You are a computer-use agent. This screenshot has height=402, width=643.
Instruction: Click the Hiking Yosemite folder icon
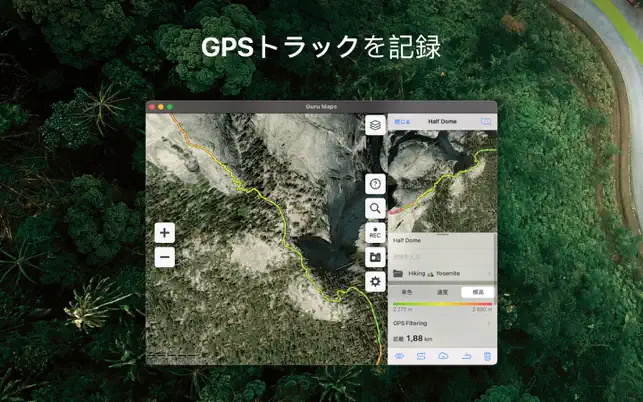pyautogui.click(x=398, y=273)
